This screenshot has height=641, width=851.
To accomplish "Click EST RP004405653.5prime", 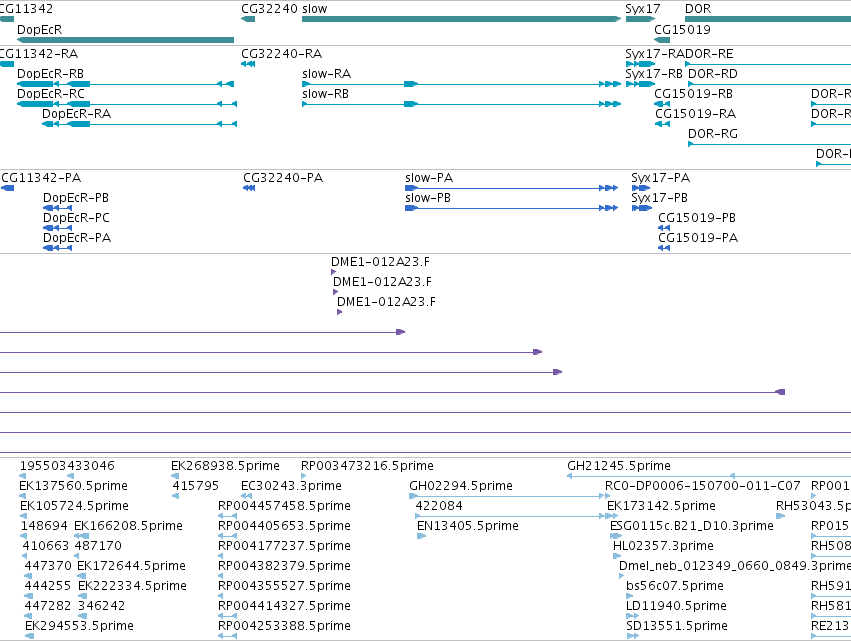I will tap(284, 526).
